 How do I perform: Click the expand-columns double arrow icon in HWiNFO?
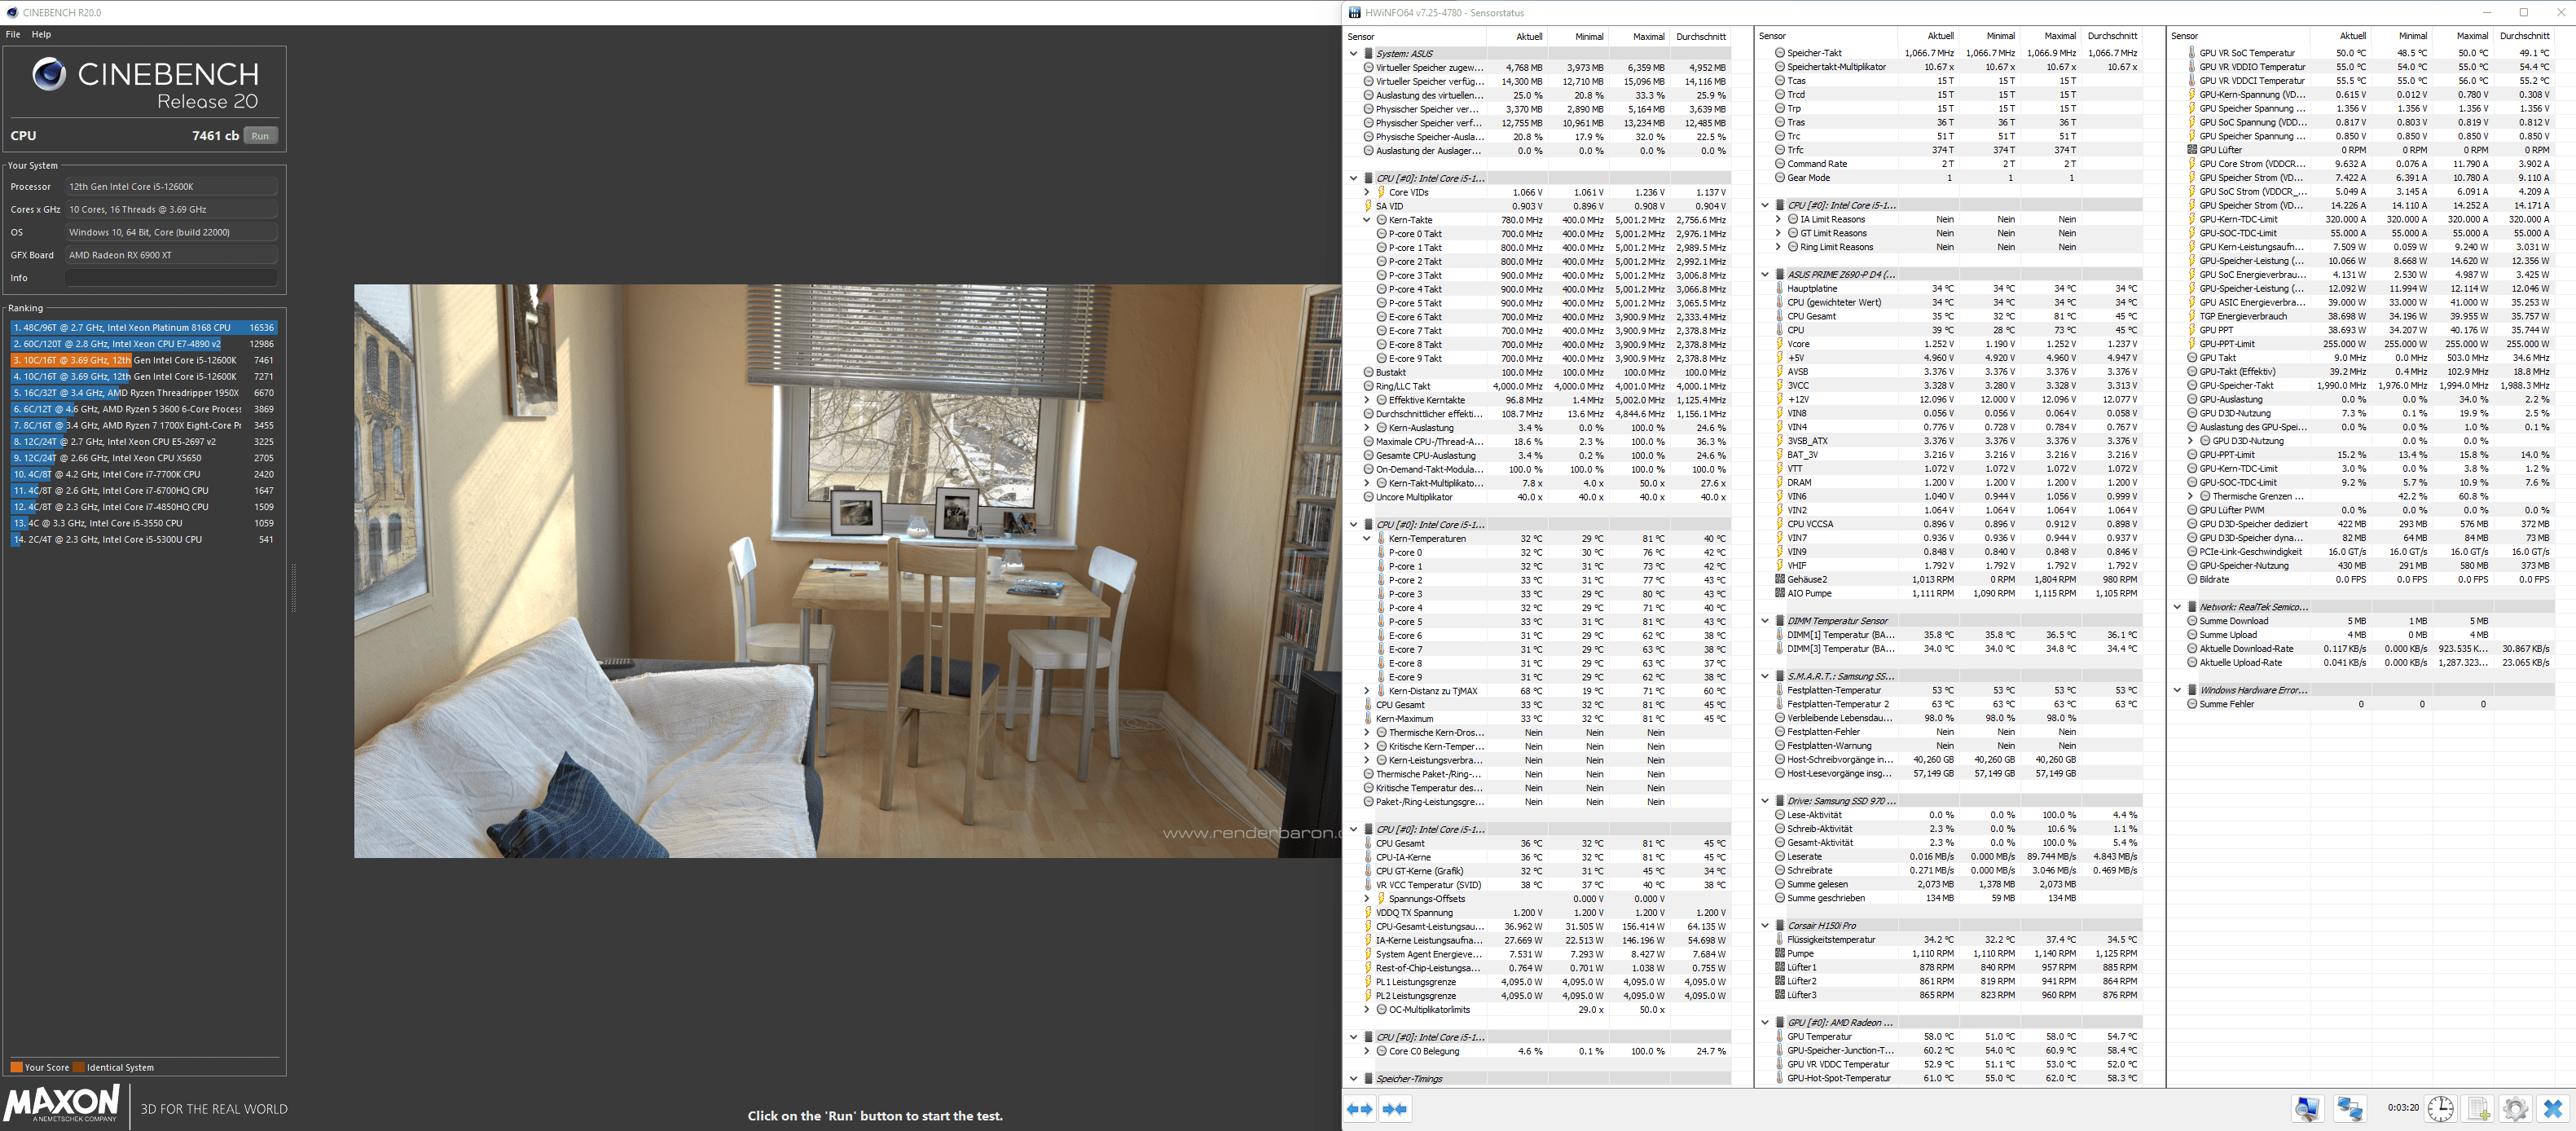(x=1360, y=1109)
